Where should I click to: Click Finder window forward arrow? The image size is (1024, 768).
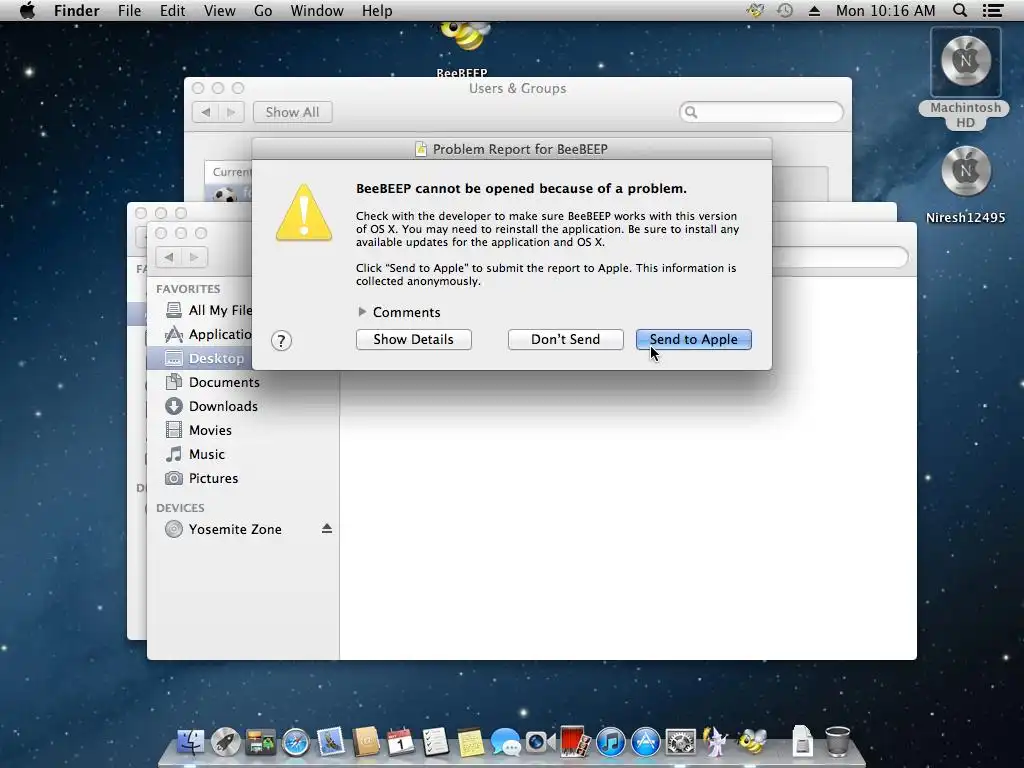tap(195, 257)
